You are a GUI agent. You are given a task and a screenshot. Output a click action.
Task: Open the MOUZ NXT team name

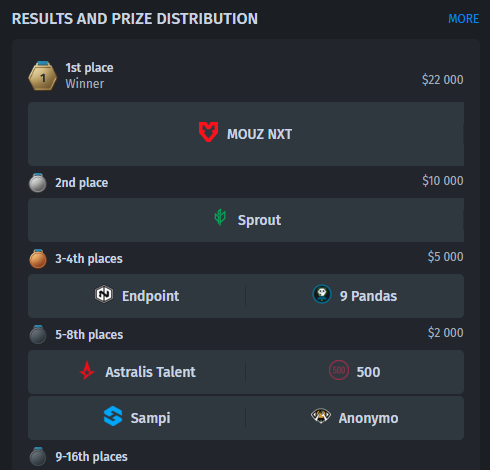259,134
